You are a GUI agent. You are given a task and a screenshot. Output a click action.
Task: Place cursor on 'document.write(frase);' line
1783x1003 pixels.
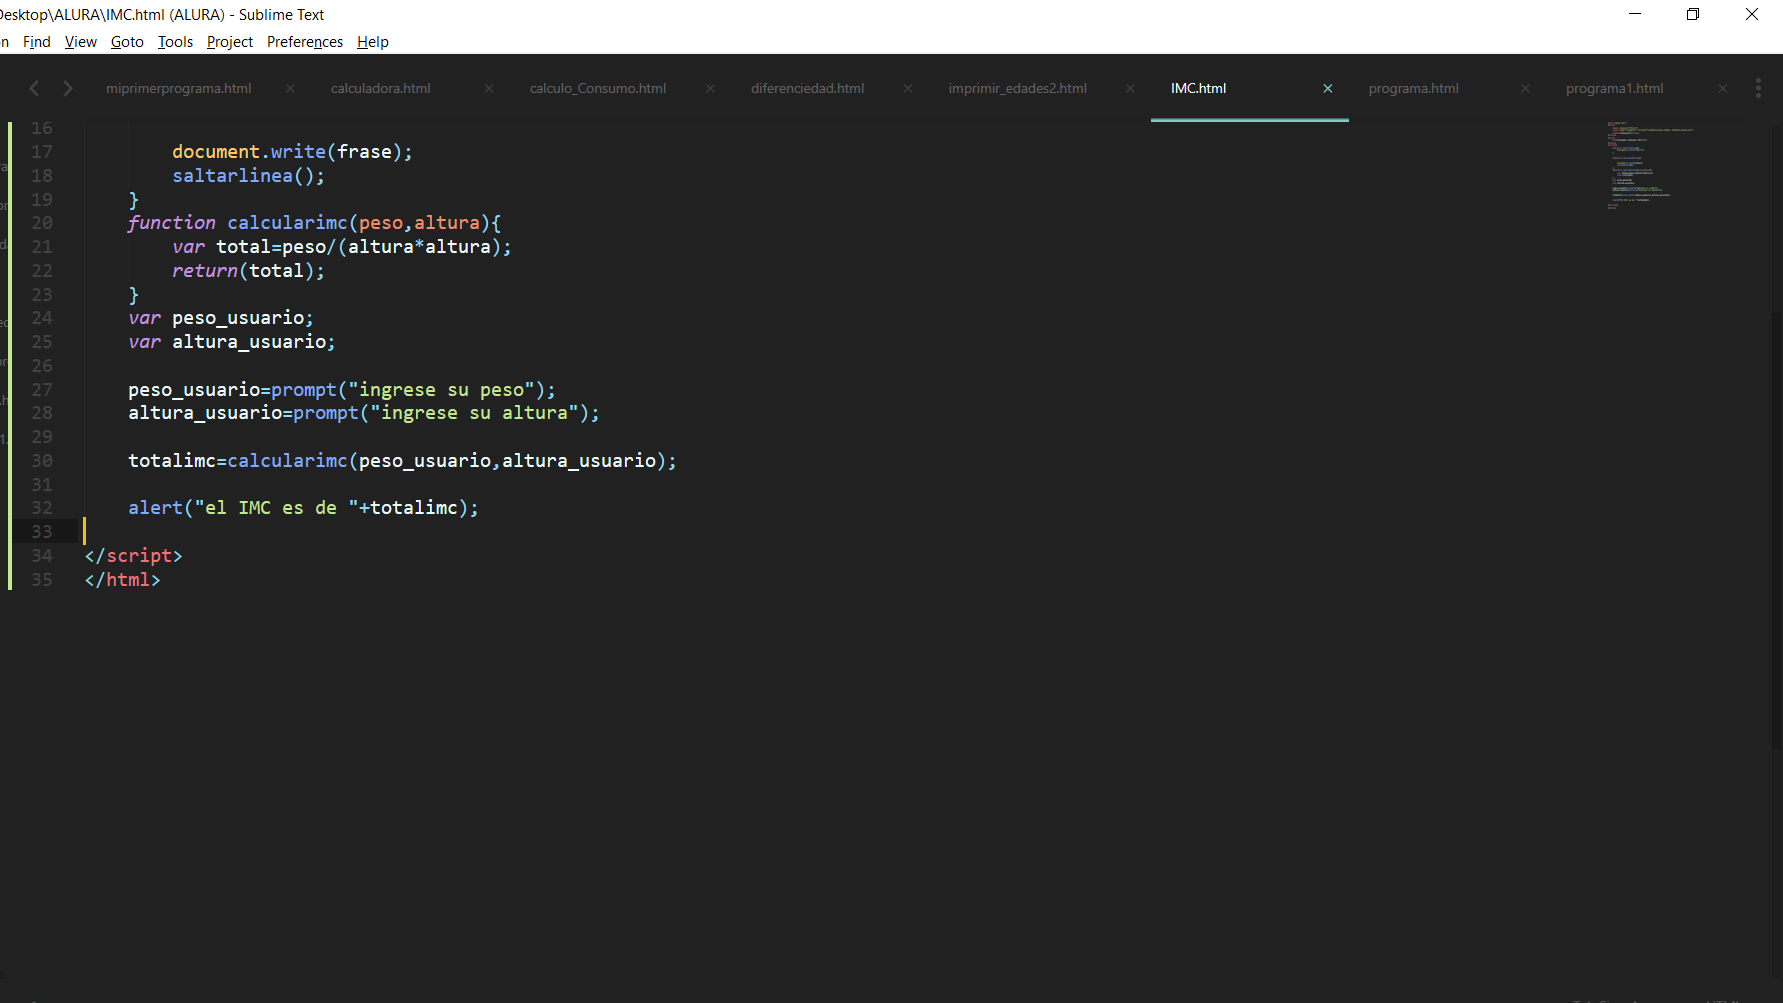[x=292, y=152]
